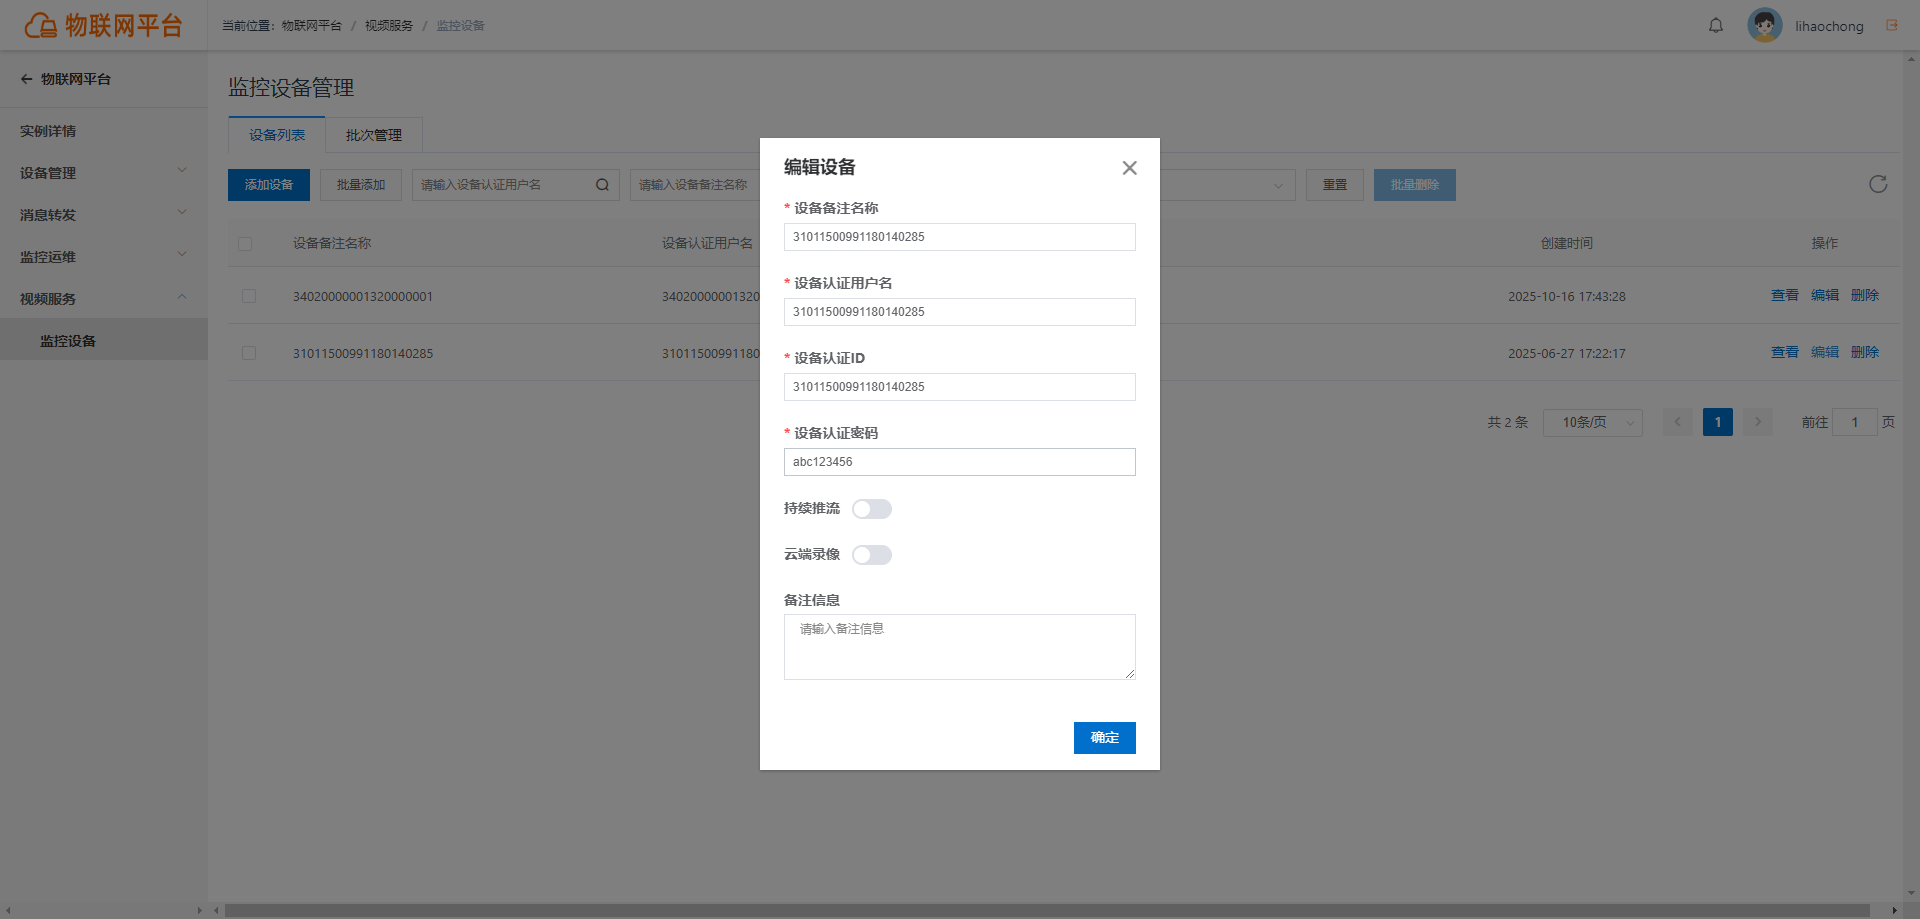1920x919 pixels.
Task: Click the 备注信息 textarea
Action: [960, 647]
